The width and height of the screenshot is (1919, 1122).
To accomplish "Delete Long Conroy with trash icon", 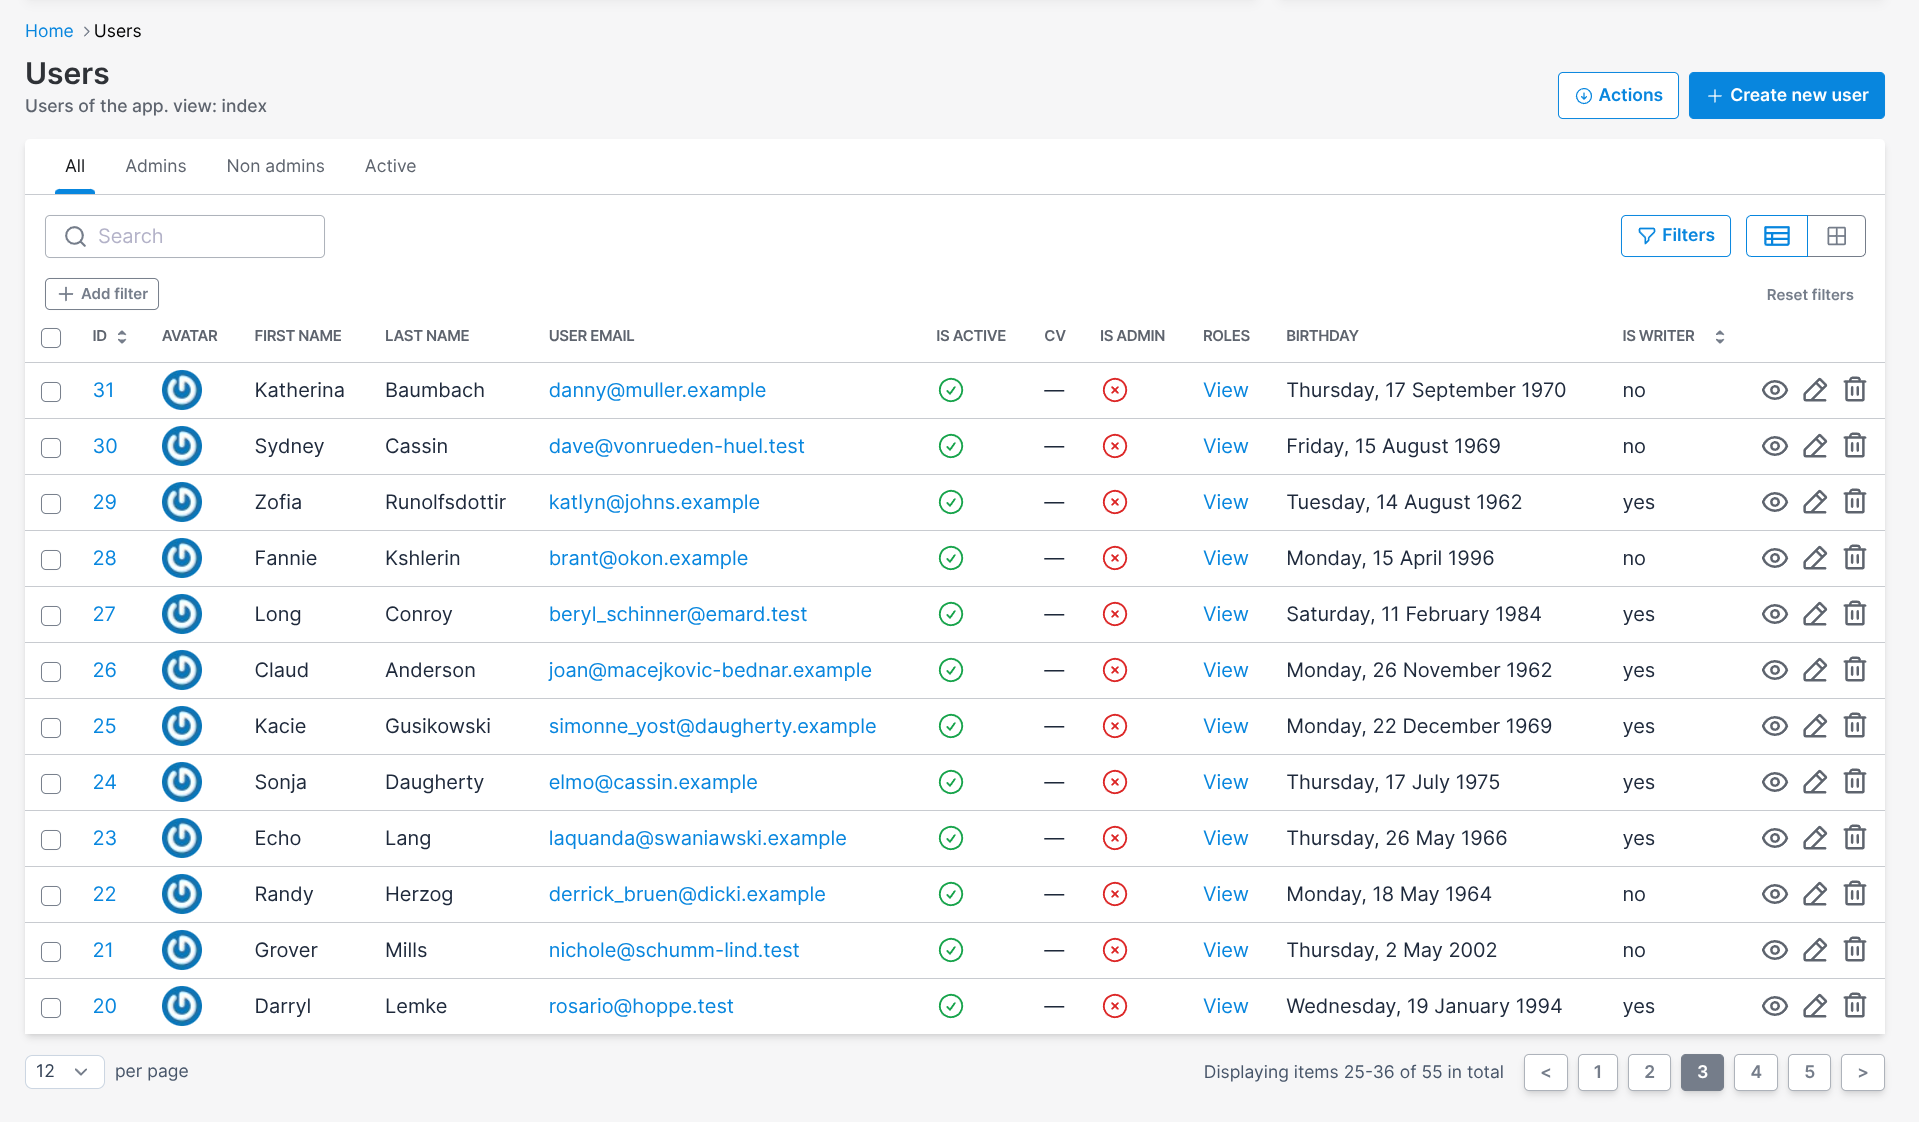I will coord(1854,614).
